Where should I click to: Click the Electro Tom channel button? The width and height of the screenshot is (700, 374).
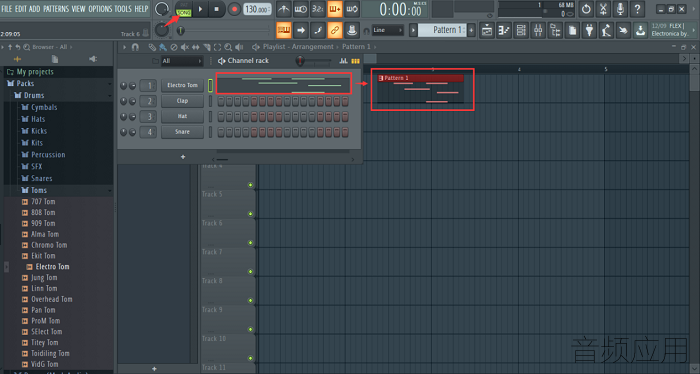point(182,85)
